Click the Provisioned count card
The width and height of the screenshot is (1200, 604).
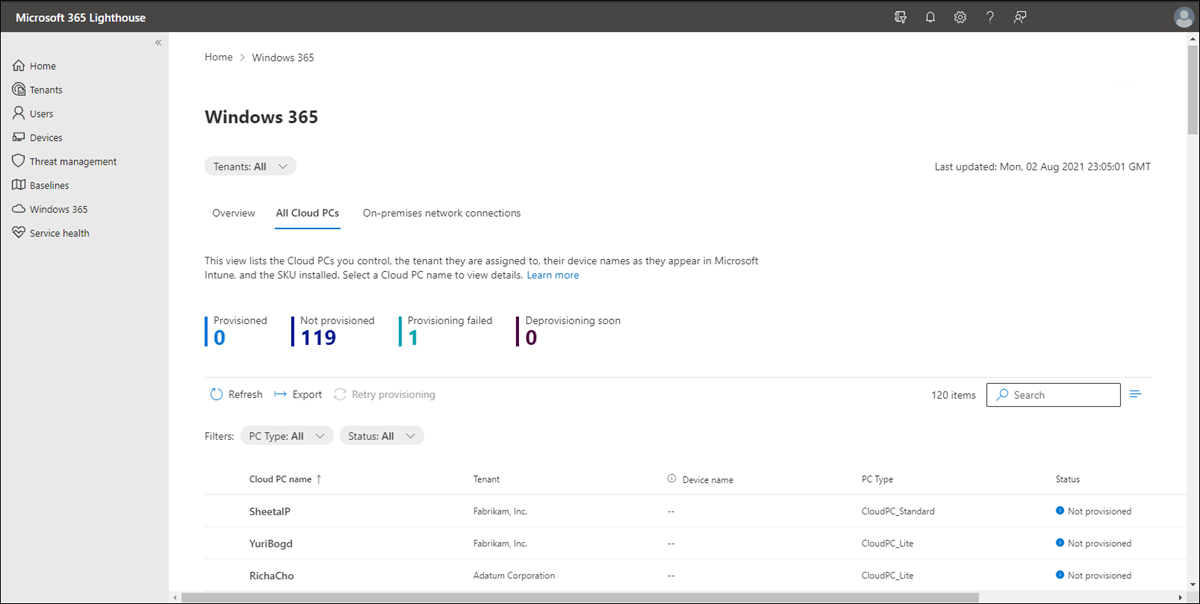pos(237,331)
